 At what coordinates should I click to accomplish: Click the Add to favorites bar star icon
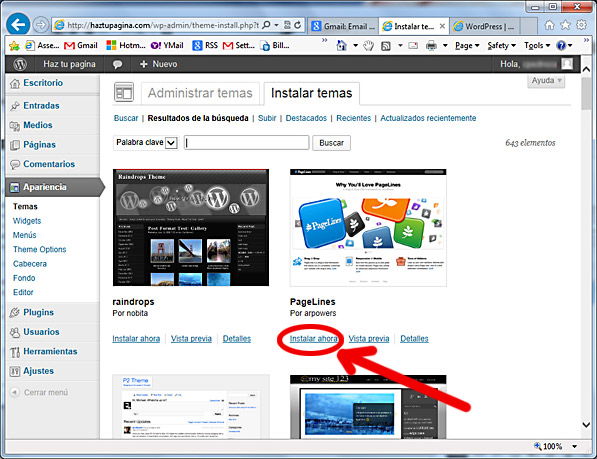pos(14,46)
